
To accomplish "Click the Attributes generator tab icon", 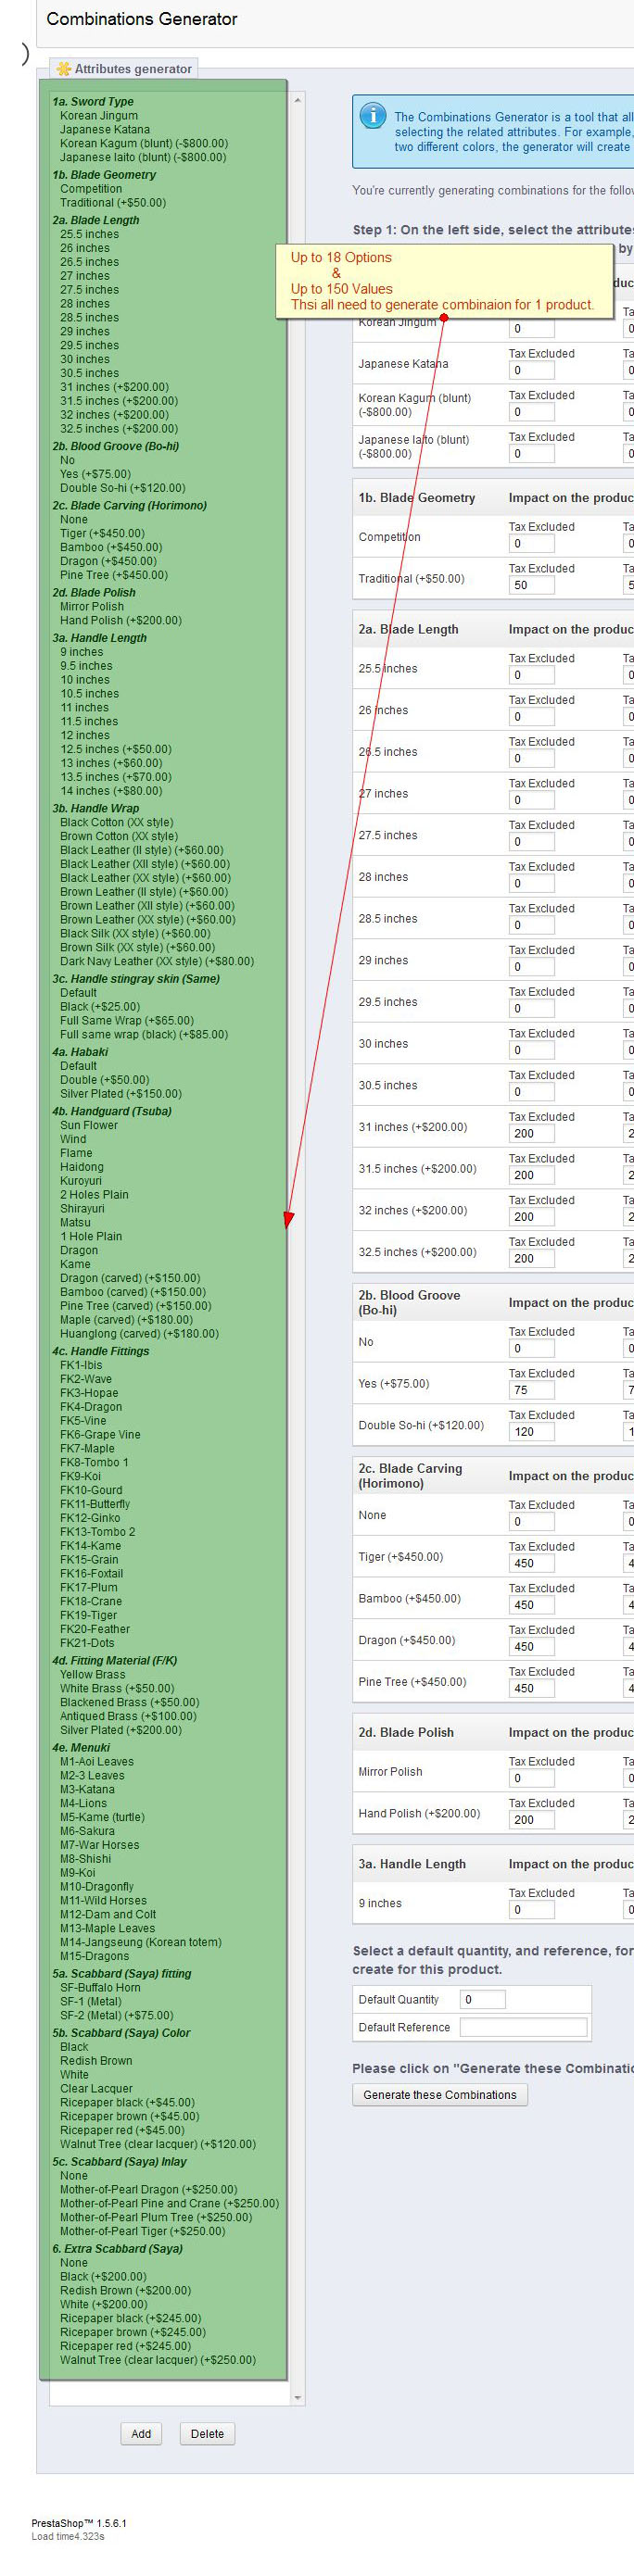I will point(64,69).
